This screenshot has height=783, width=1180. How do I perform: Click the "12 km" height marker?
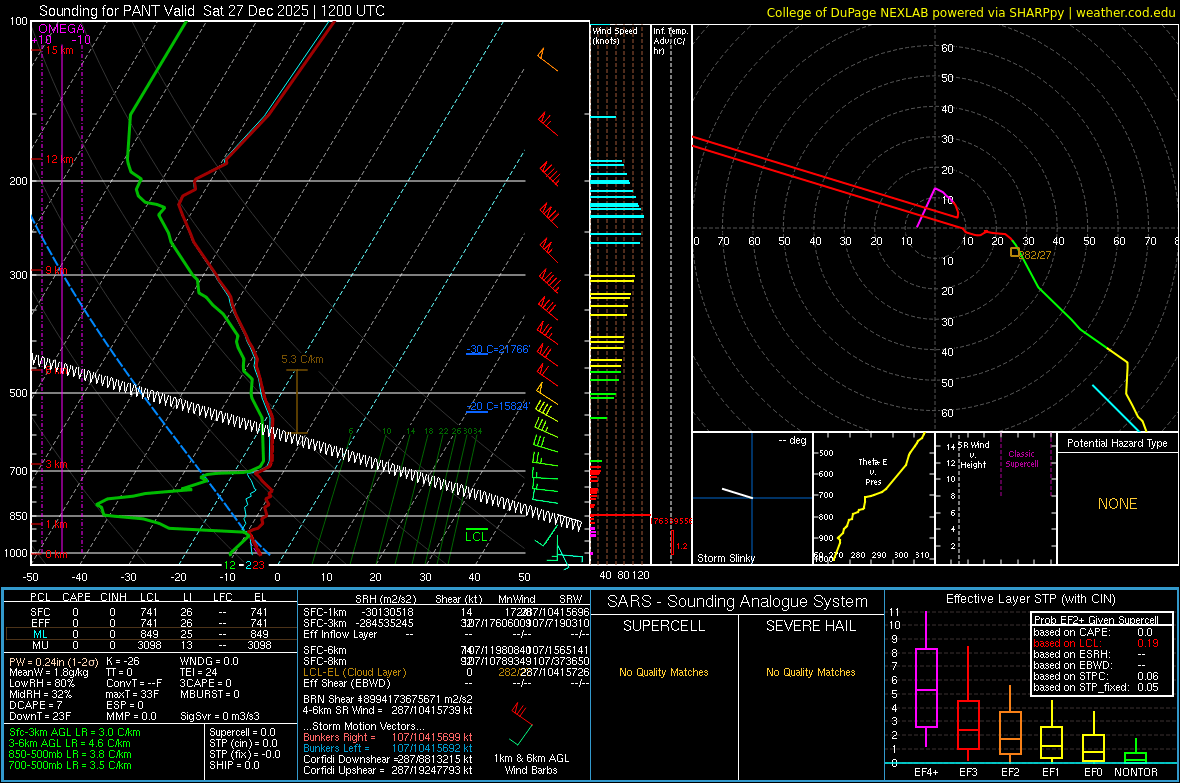59,160
